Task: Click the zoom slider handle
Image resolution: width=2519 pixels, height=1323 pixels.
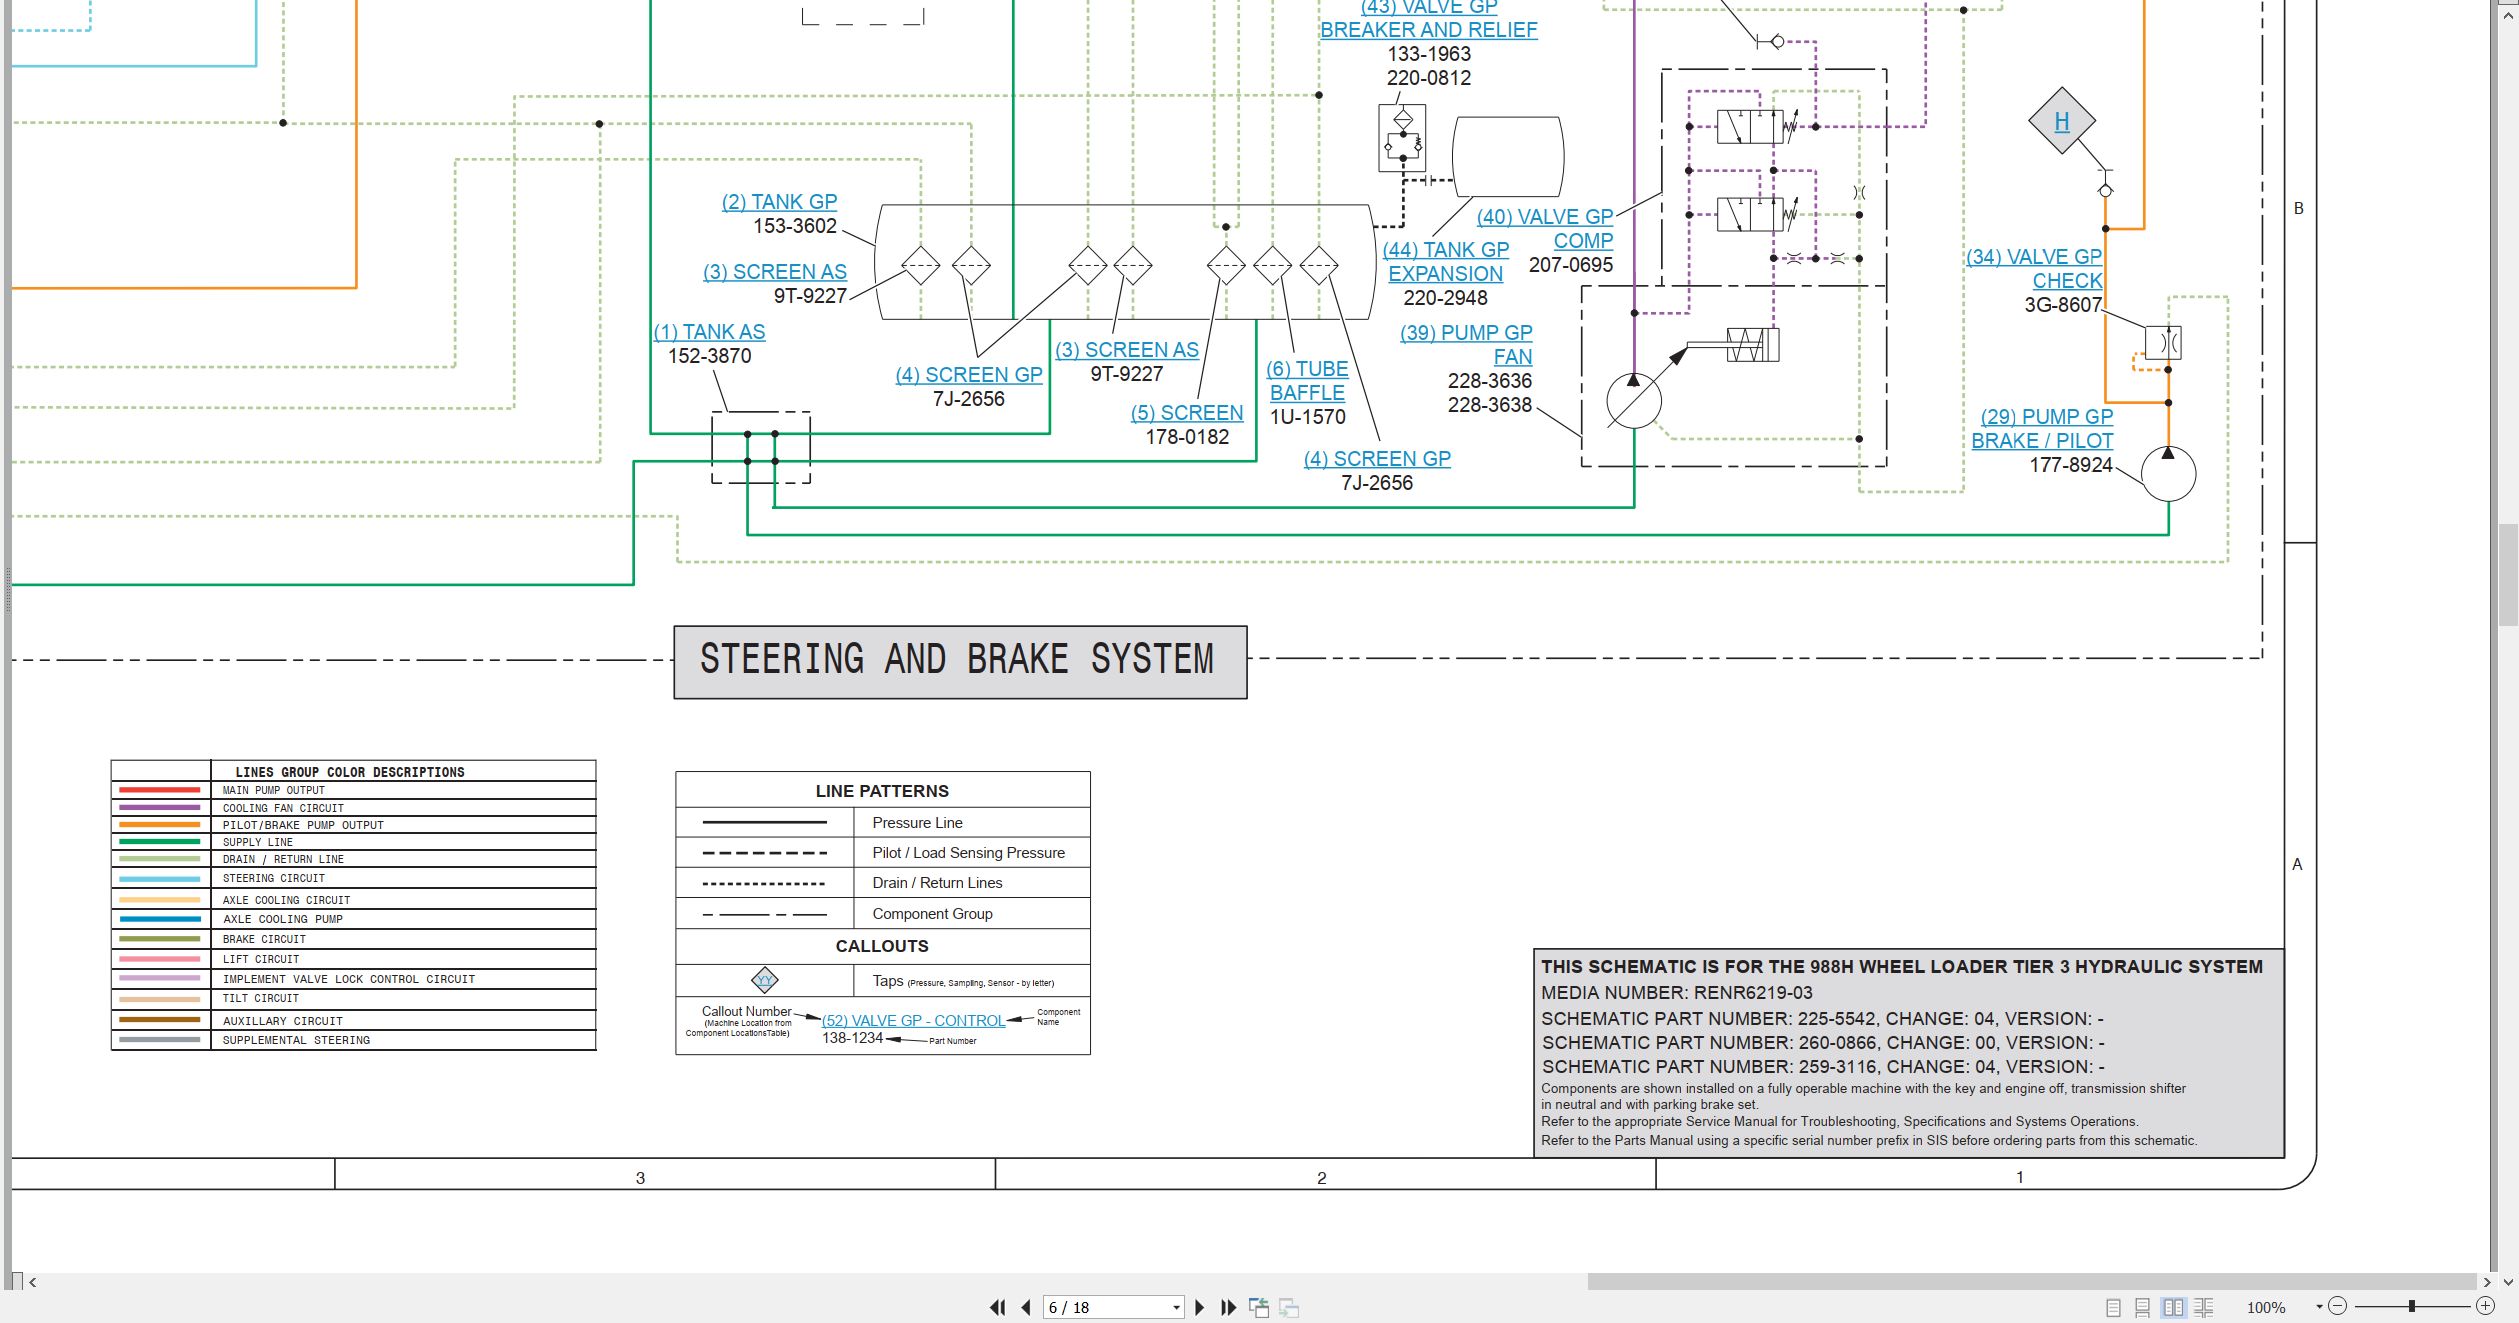Action: [2412, 1306]
